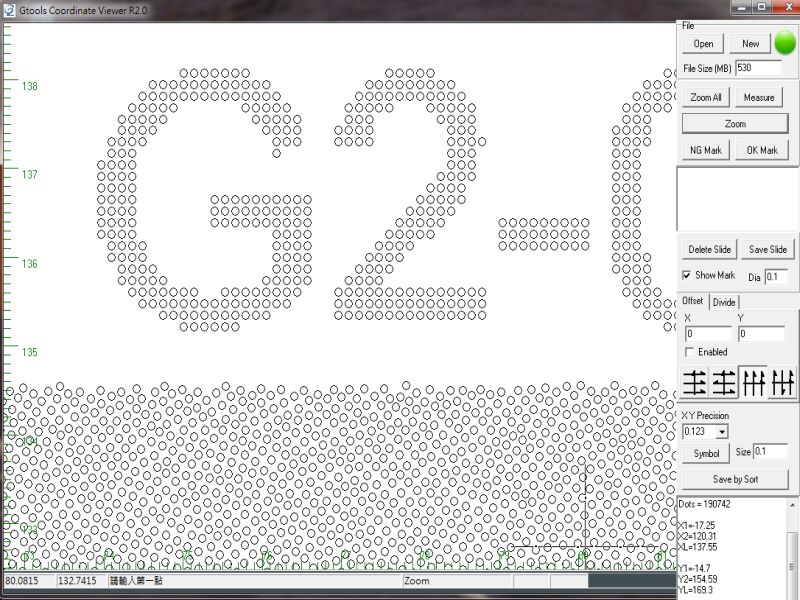This screenshot has height=600, width=800.
Task: Click the New file button
Action: point(750,44)
